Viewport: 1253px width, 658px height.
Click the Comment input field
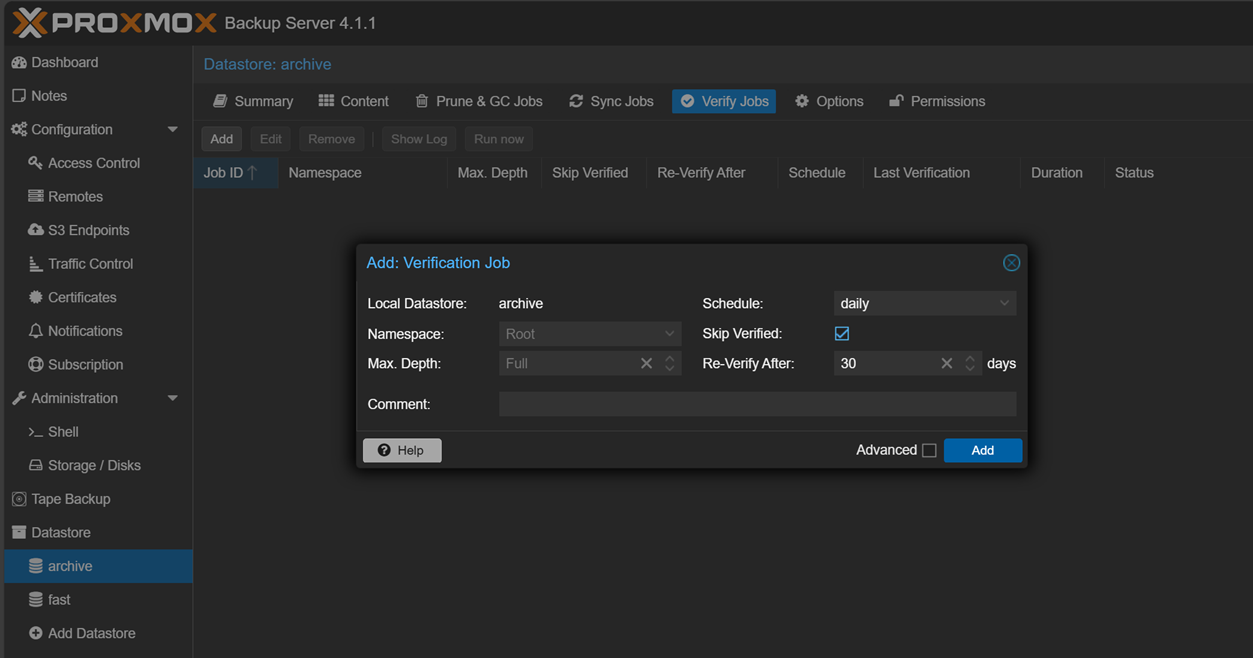pyautogui.click(x=757, y=403)
